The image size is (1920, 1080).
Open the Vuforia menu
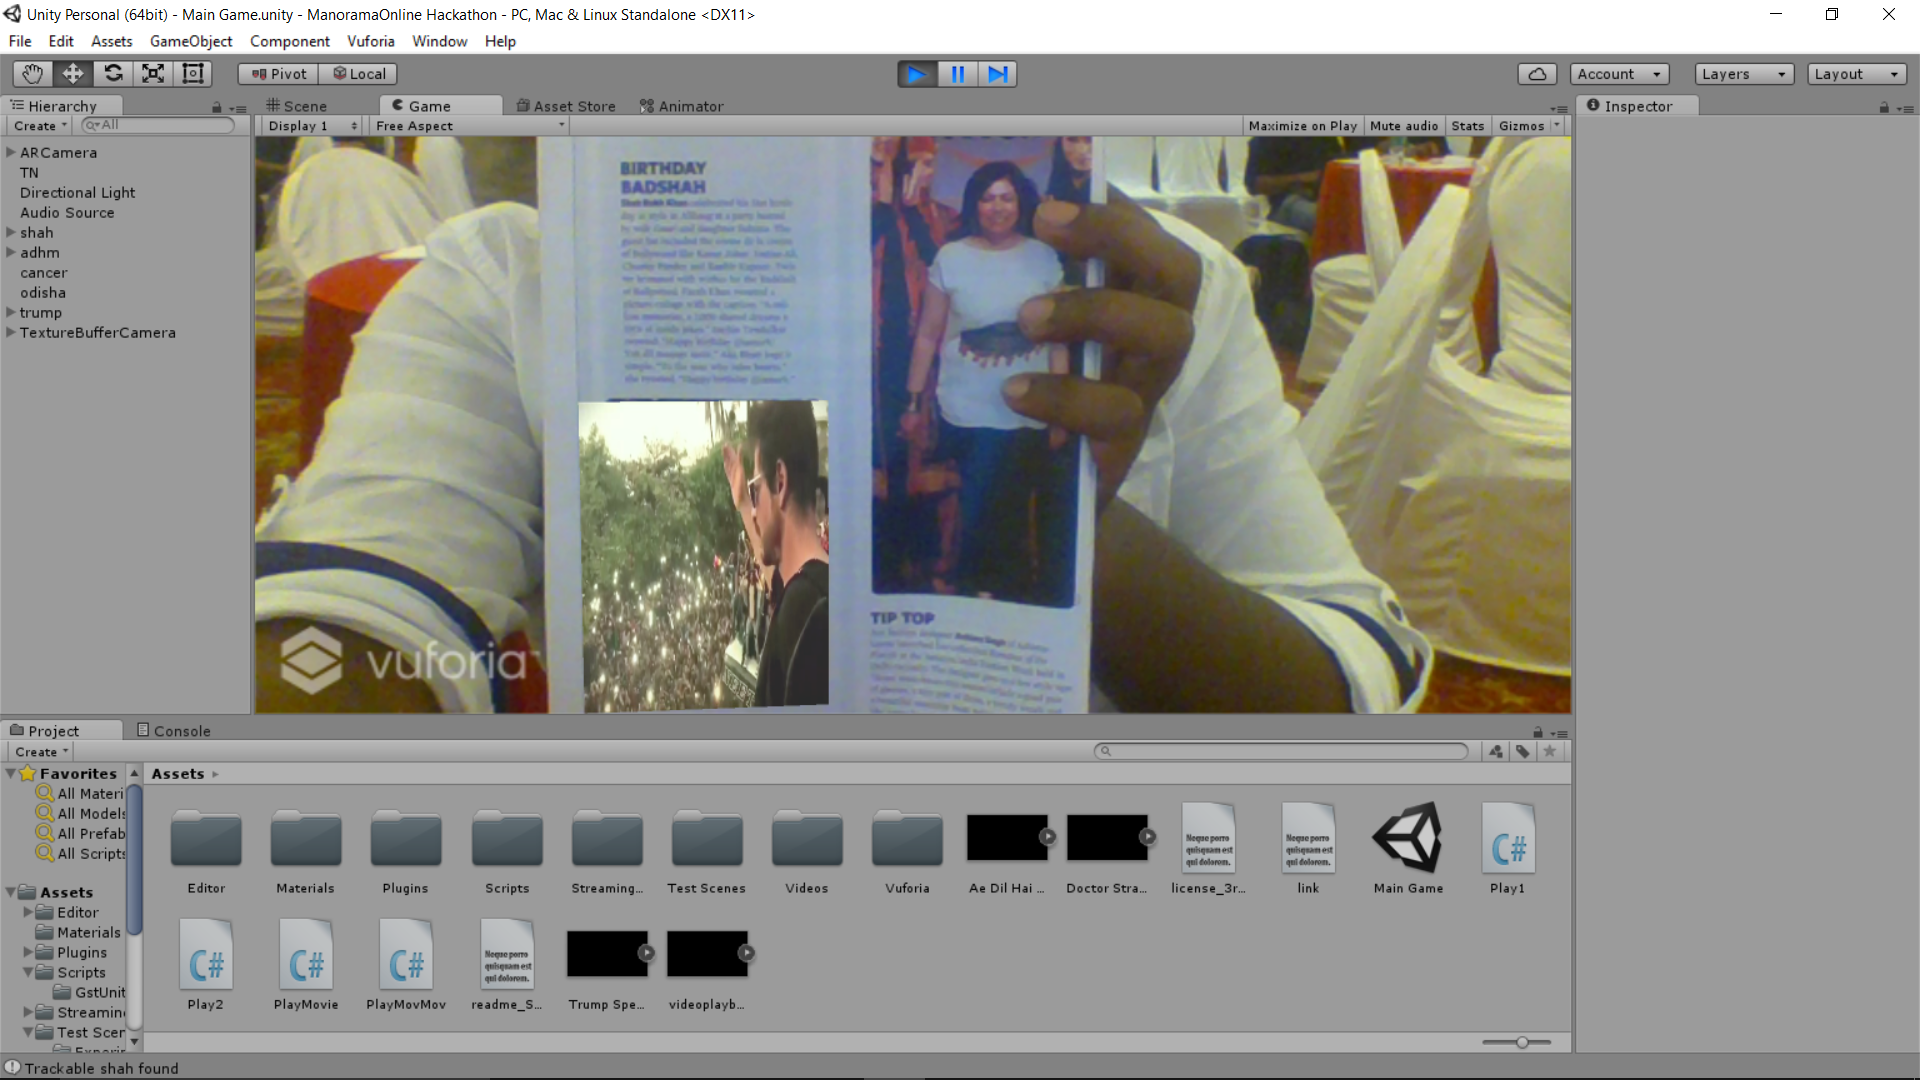point(370,41)
